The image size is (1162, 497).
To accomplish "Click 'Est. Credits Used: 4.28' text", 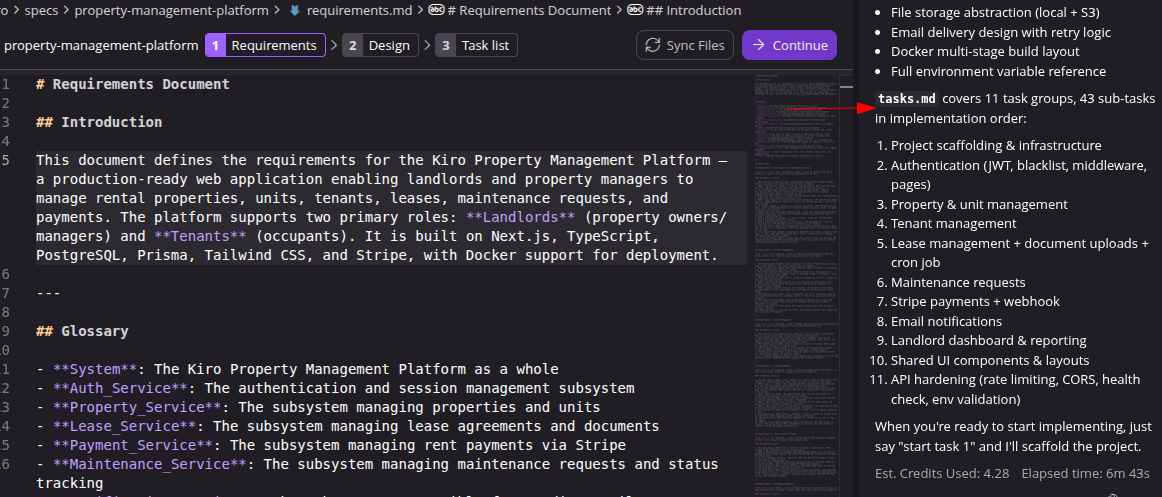I will click(x=941, y=473).
